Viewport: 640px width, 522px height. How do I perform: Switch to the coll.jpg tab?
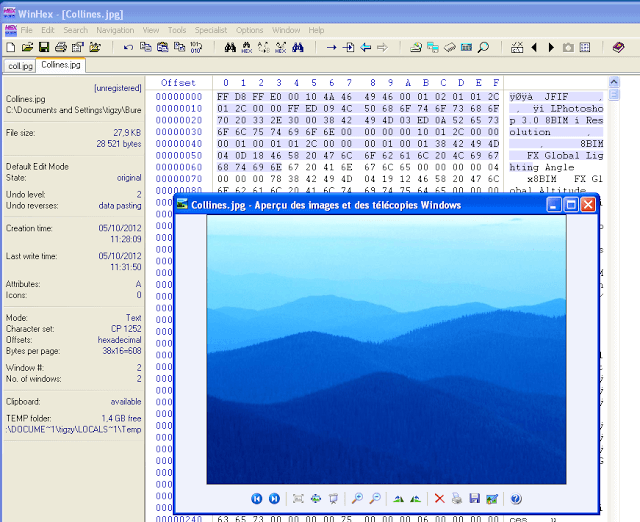click(x=19, y=66)
